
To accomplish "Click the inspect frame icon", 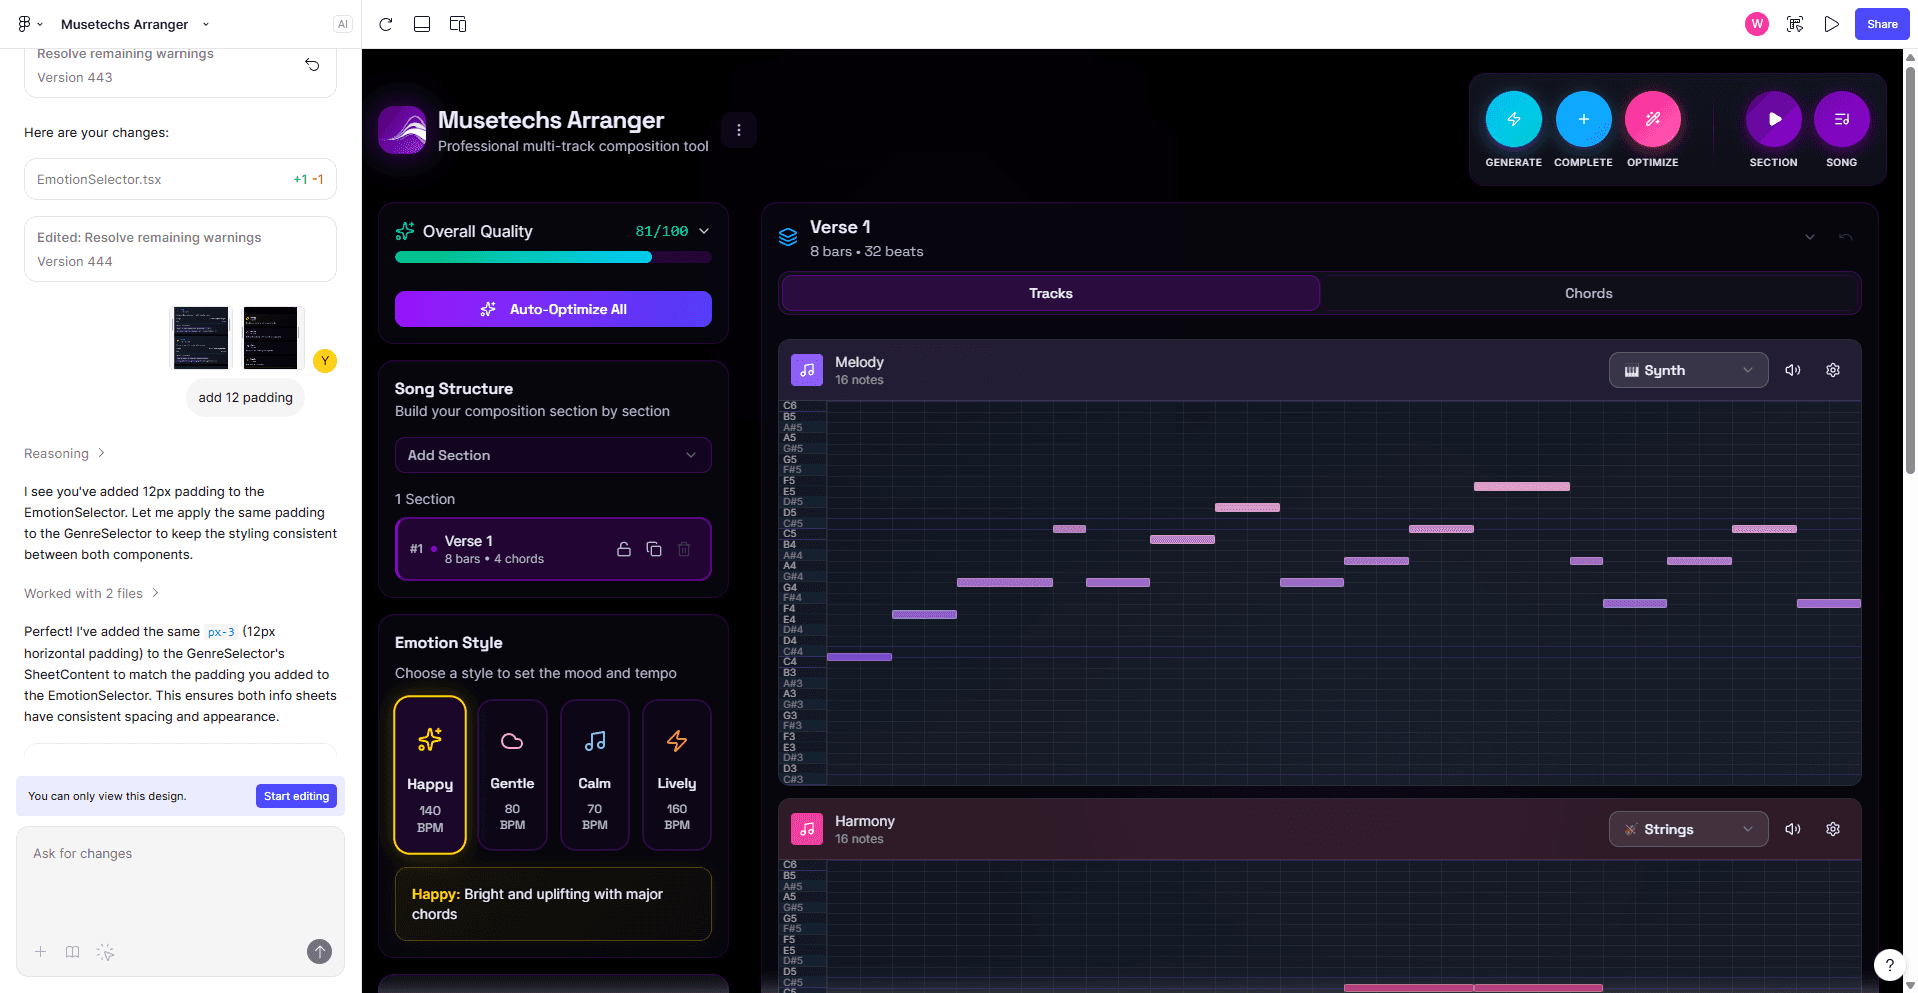I will 1795,24.
